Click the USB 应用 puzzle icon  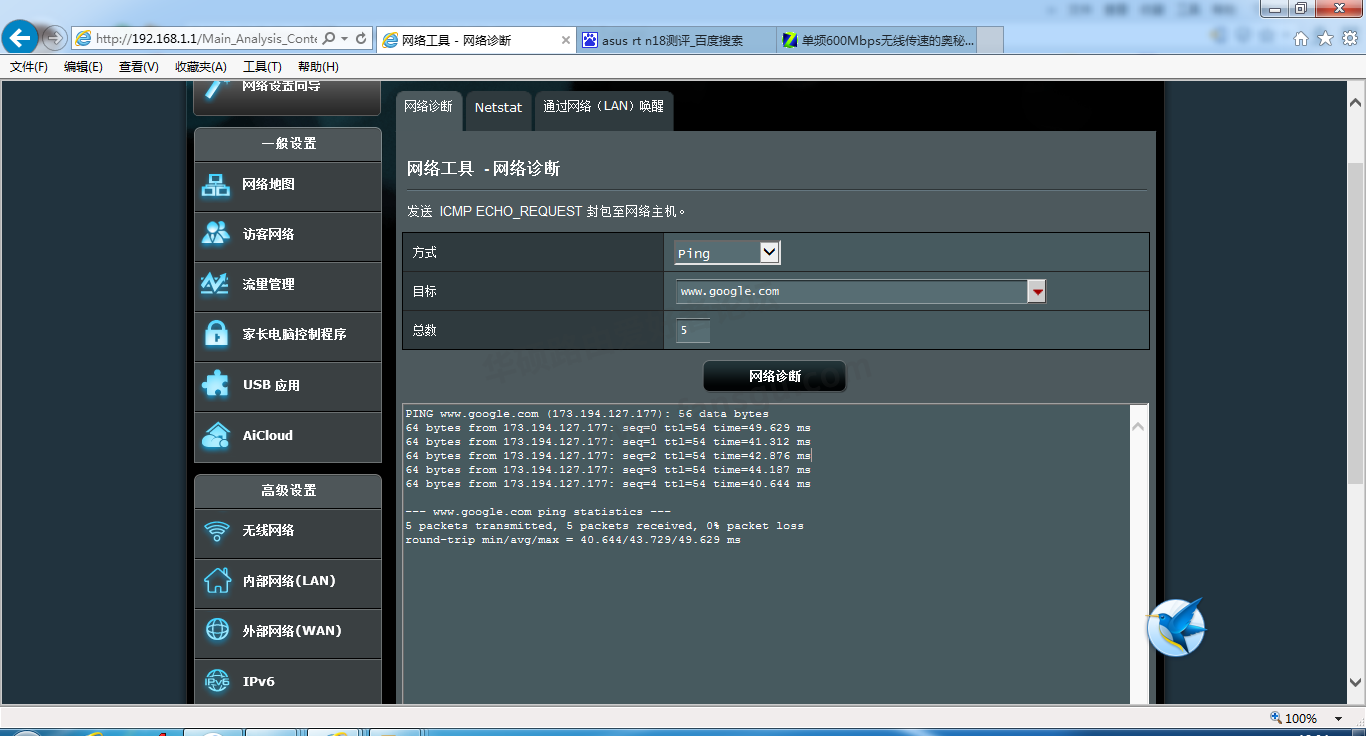point(216,385)
